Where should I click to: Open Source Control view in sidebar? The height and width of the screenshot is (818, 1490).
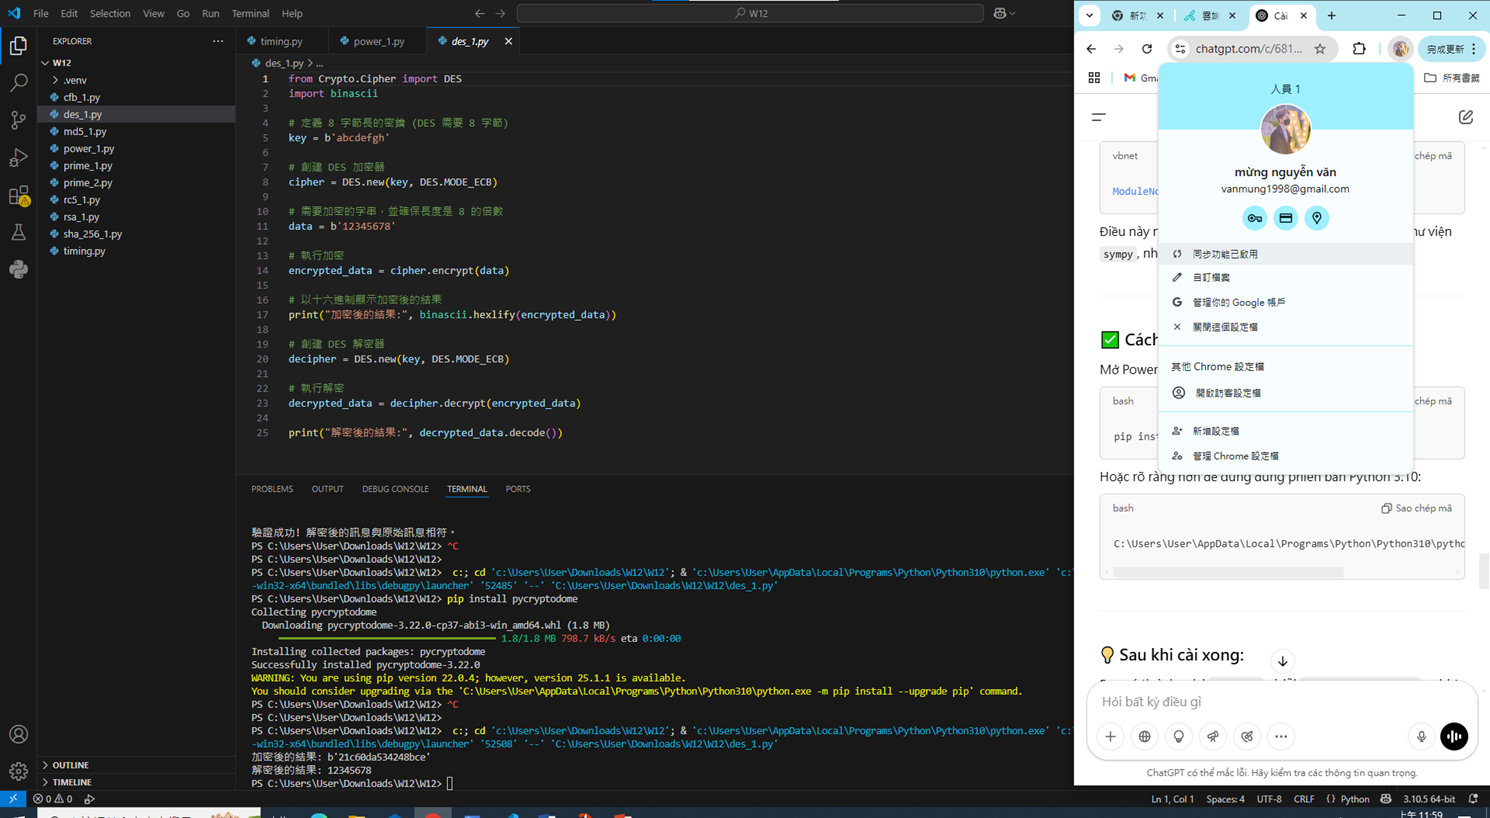pyautogui.click(x=18, y=120)
